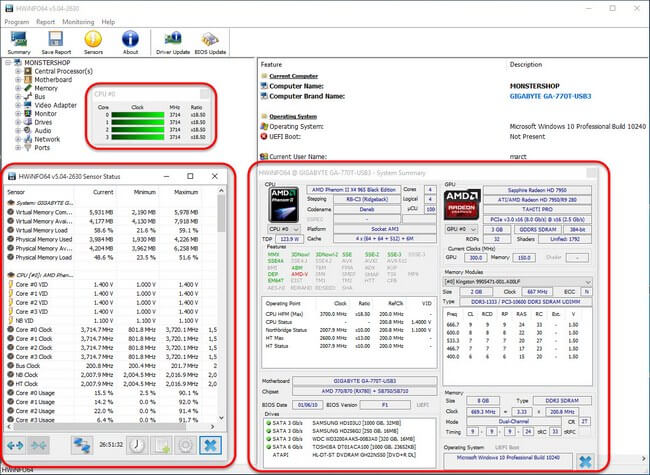
Task: Select the Network tree item
Action: tap(47, 139)
